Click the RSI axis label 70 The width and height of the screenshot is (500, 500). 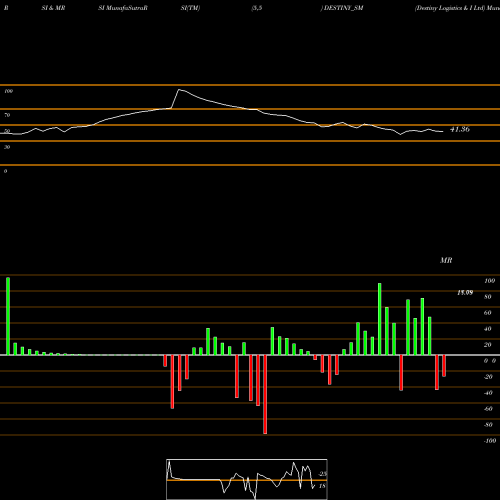pos(7,115)
